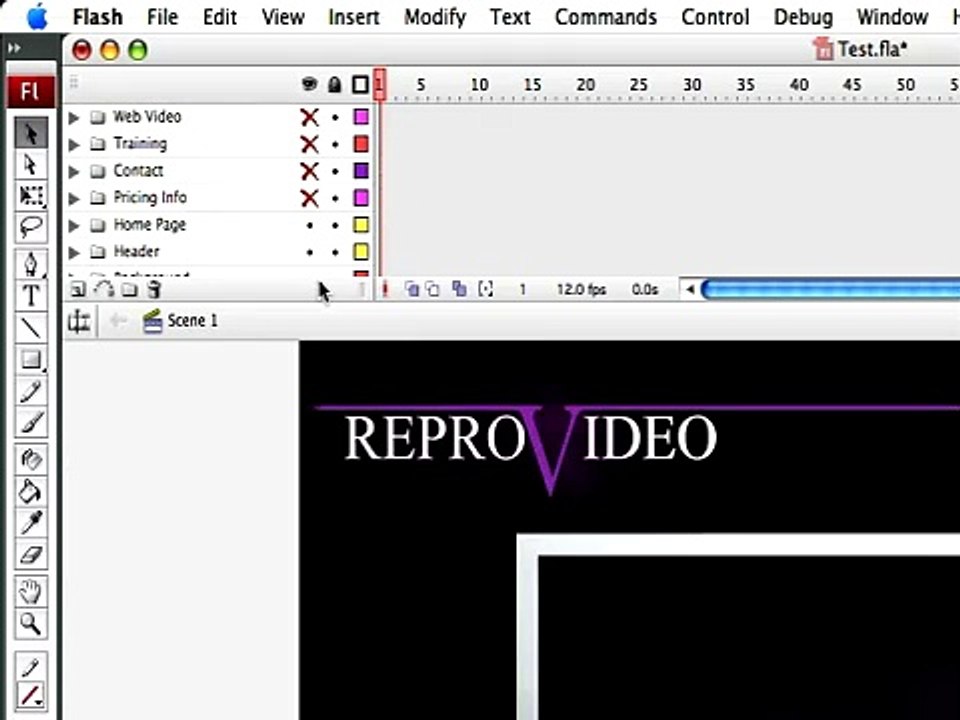Toggle all layers visibility eye icon
960x720 pixels.
coord(310,84)
